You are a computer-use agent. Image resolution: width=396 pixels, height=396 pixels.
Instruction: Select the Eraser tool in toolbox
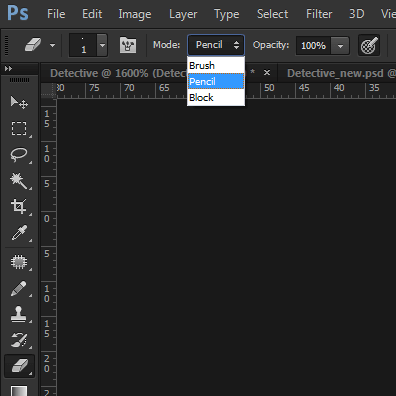19,366
